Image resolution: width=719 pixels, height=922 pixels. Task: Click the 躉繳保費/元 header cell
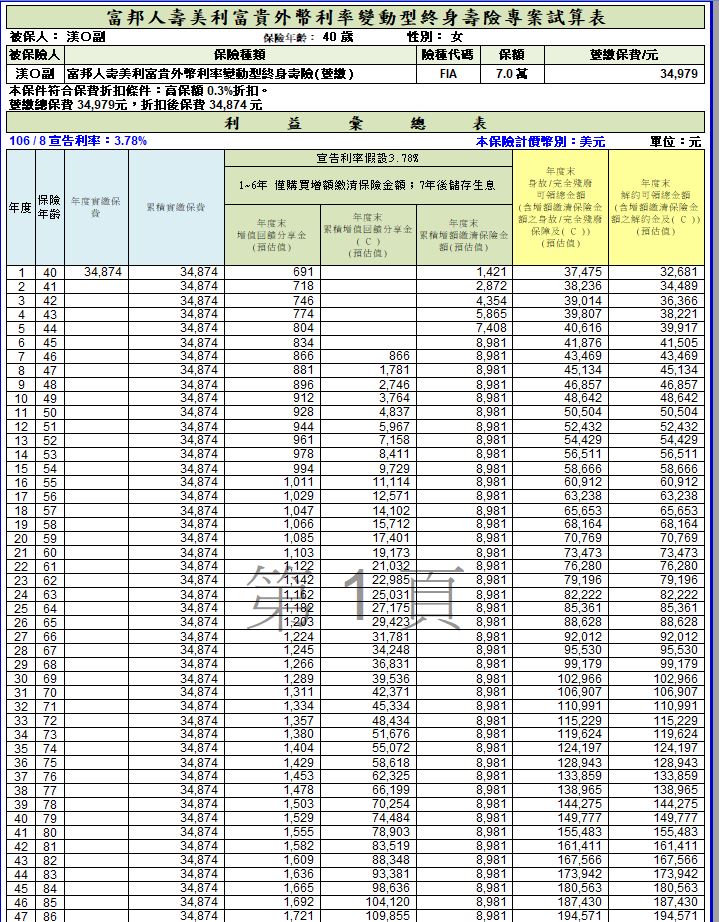tap(624, 55)
